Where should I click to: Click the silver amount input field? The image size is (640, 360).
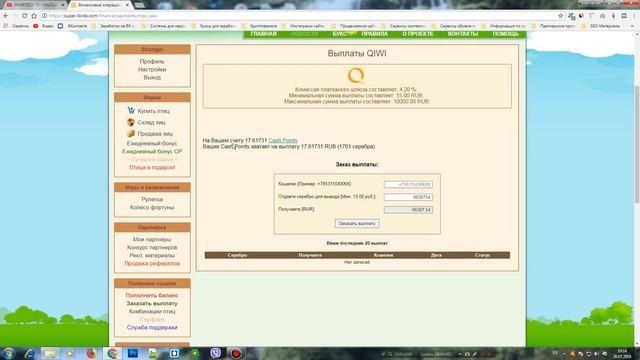pos(408,197)
